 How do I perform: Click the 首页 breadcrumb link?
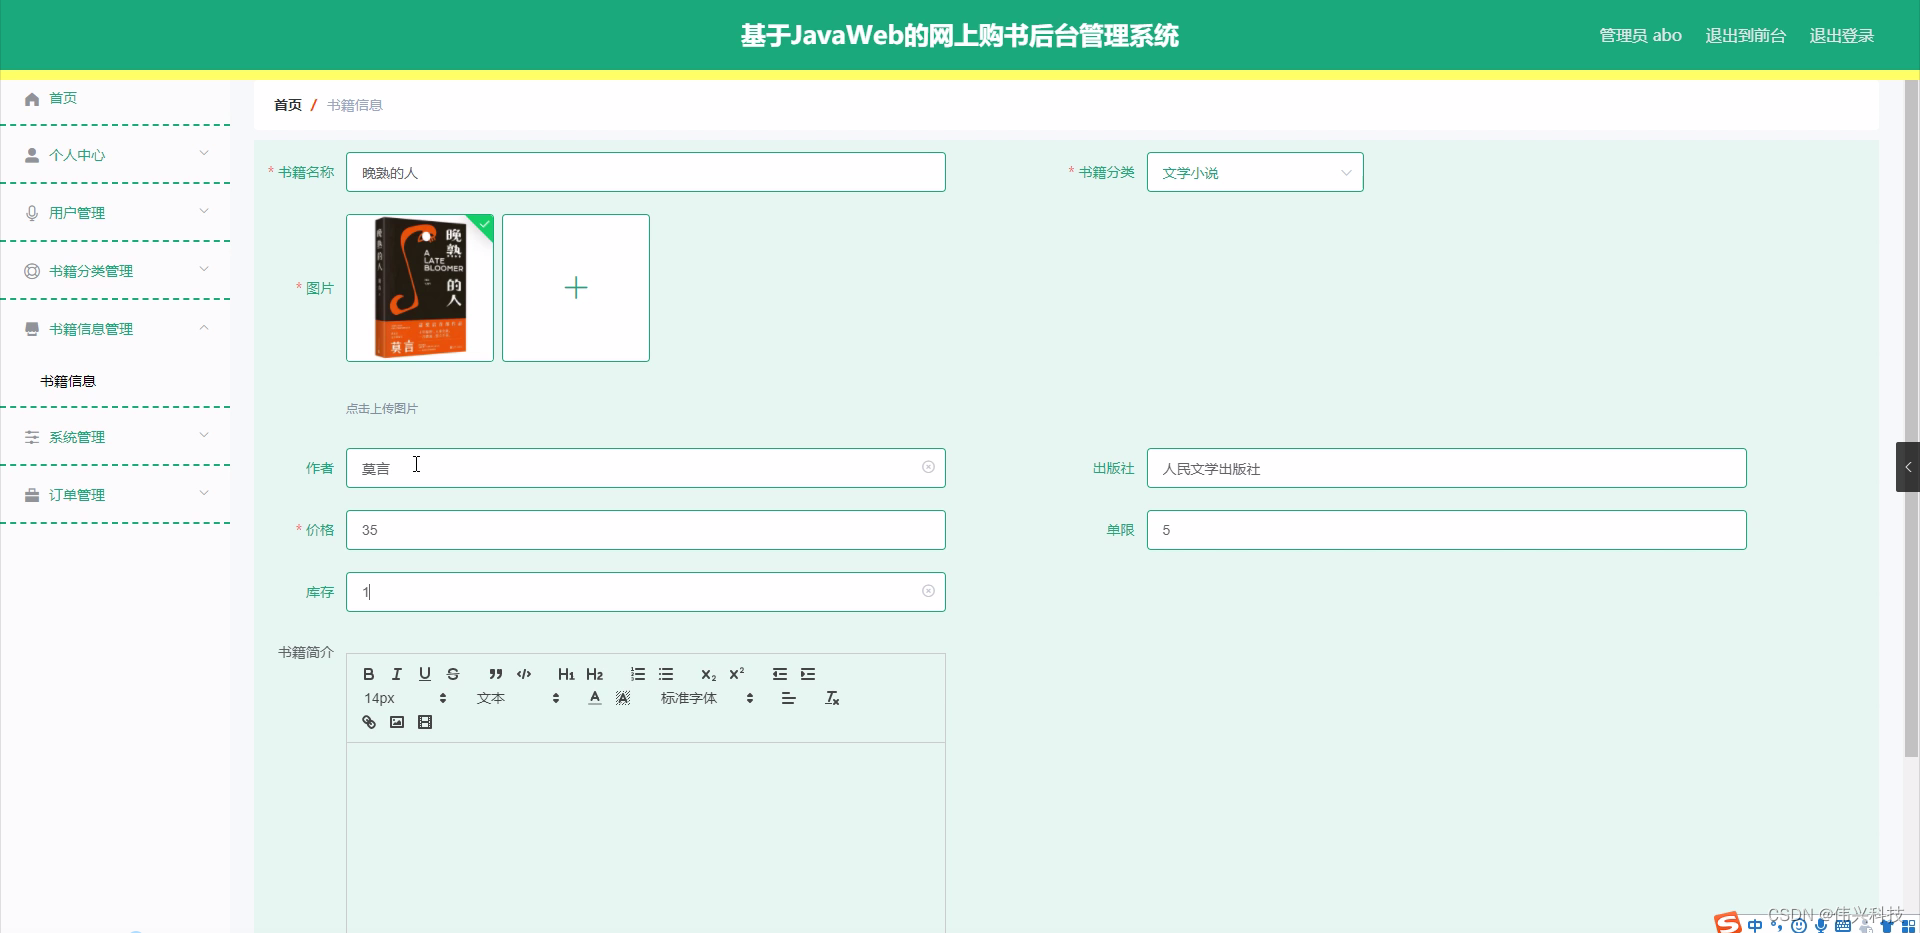pos(288,105)
